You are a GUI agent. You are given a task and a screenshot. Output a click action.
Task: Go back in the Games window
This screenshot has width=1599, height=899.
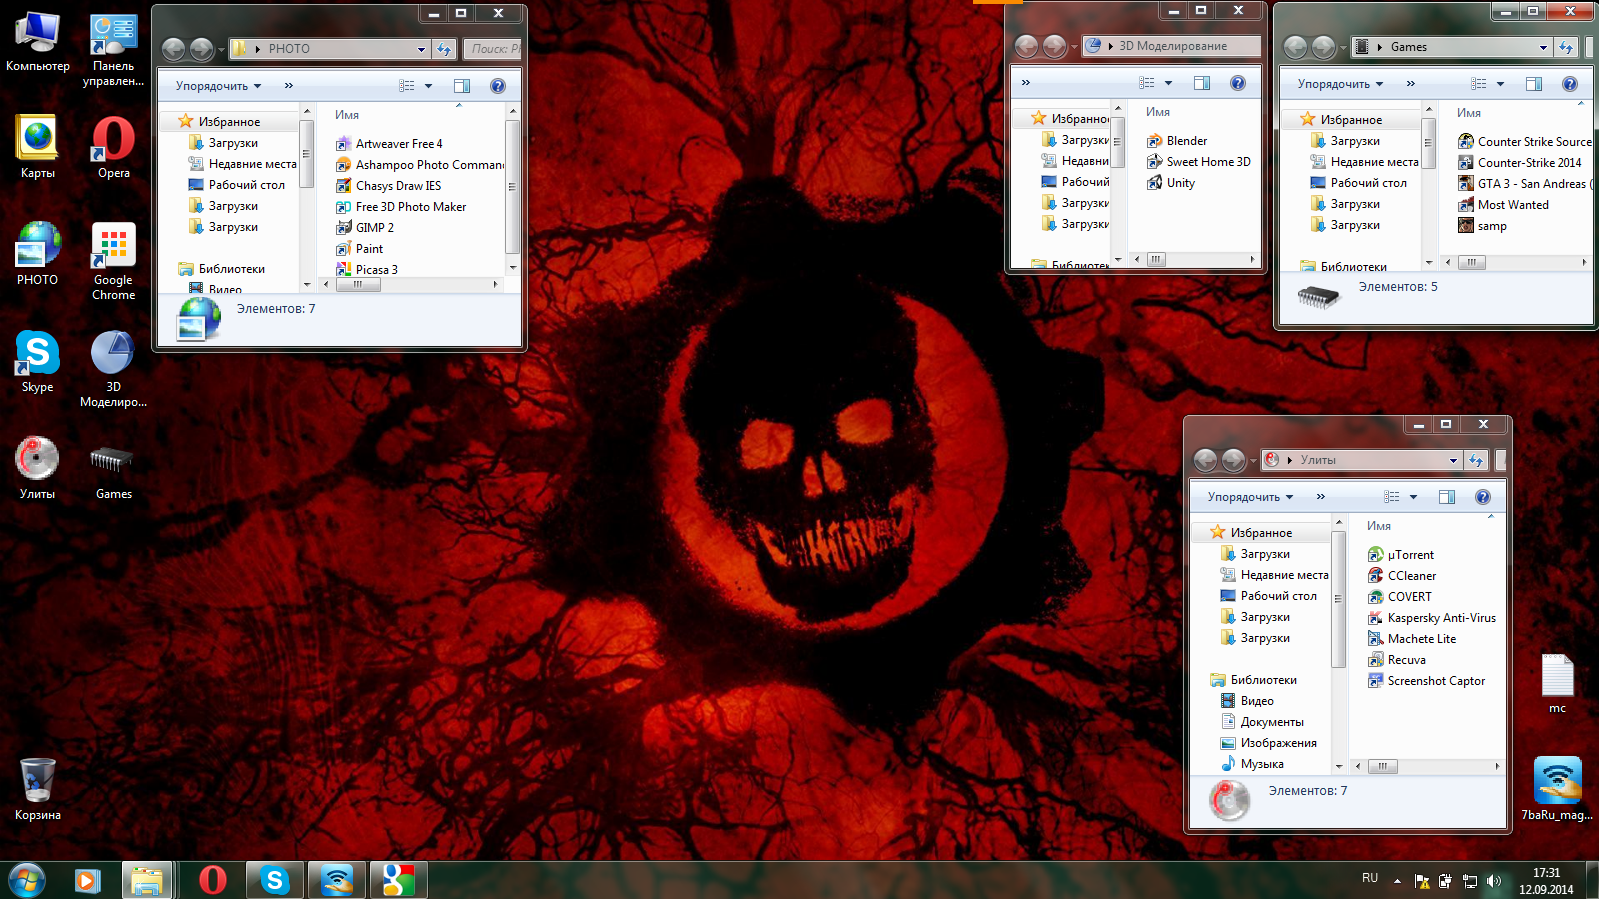(x=1295, y=47)
